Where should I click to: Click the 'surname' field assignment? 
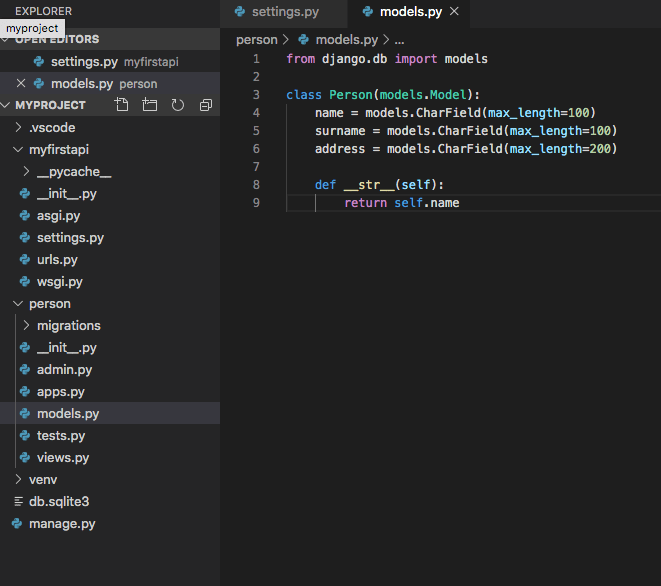pos(466,131)
